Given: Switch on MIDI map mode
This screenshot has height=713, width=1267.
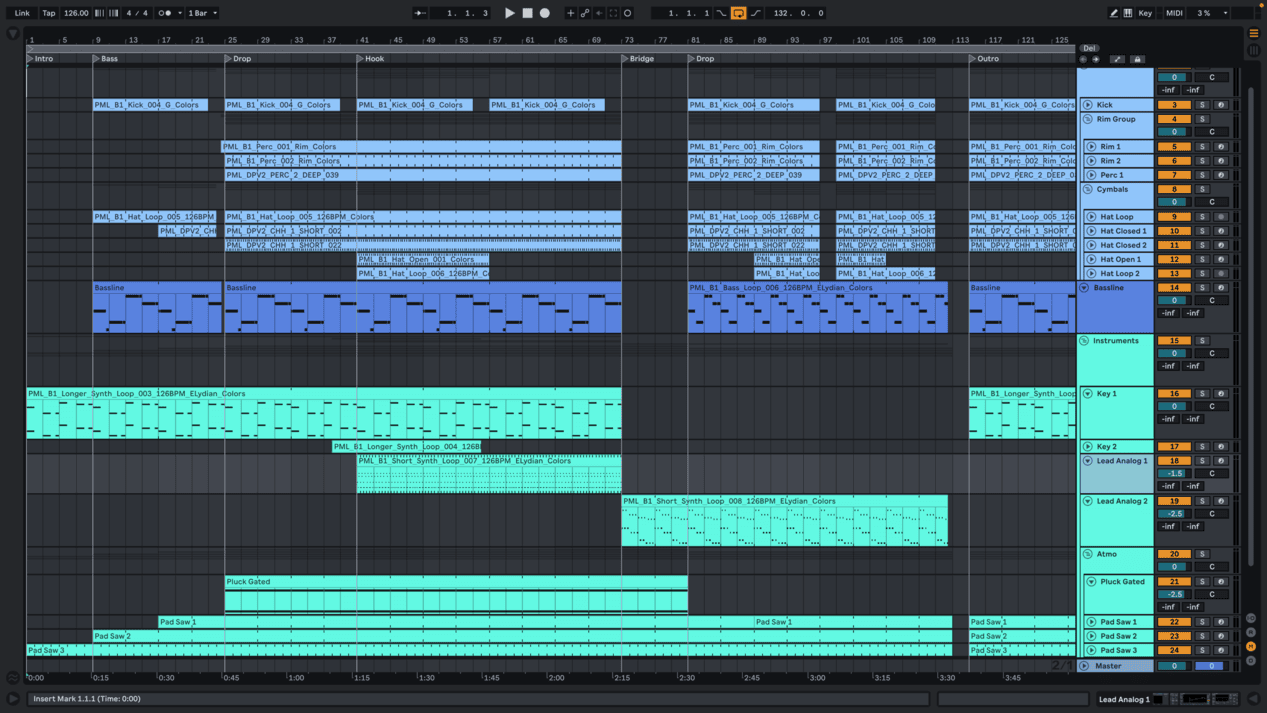Looking at the screenshot, I should click(x=1174, y=13).
